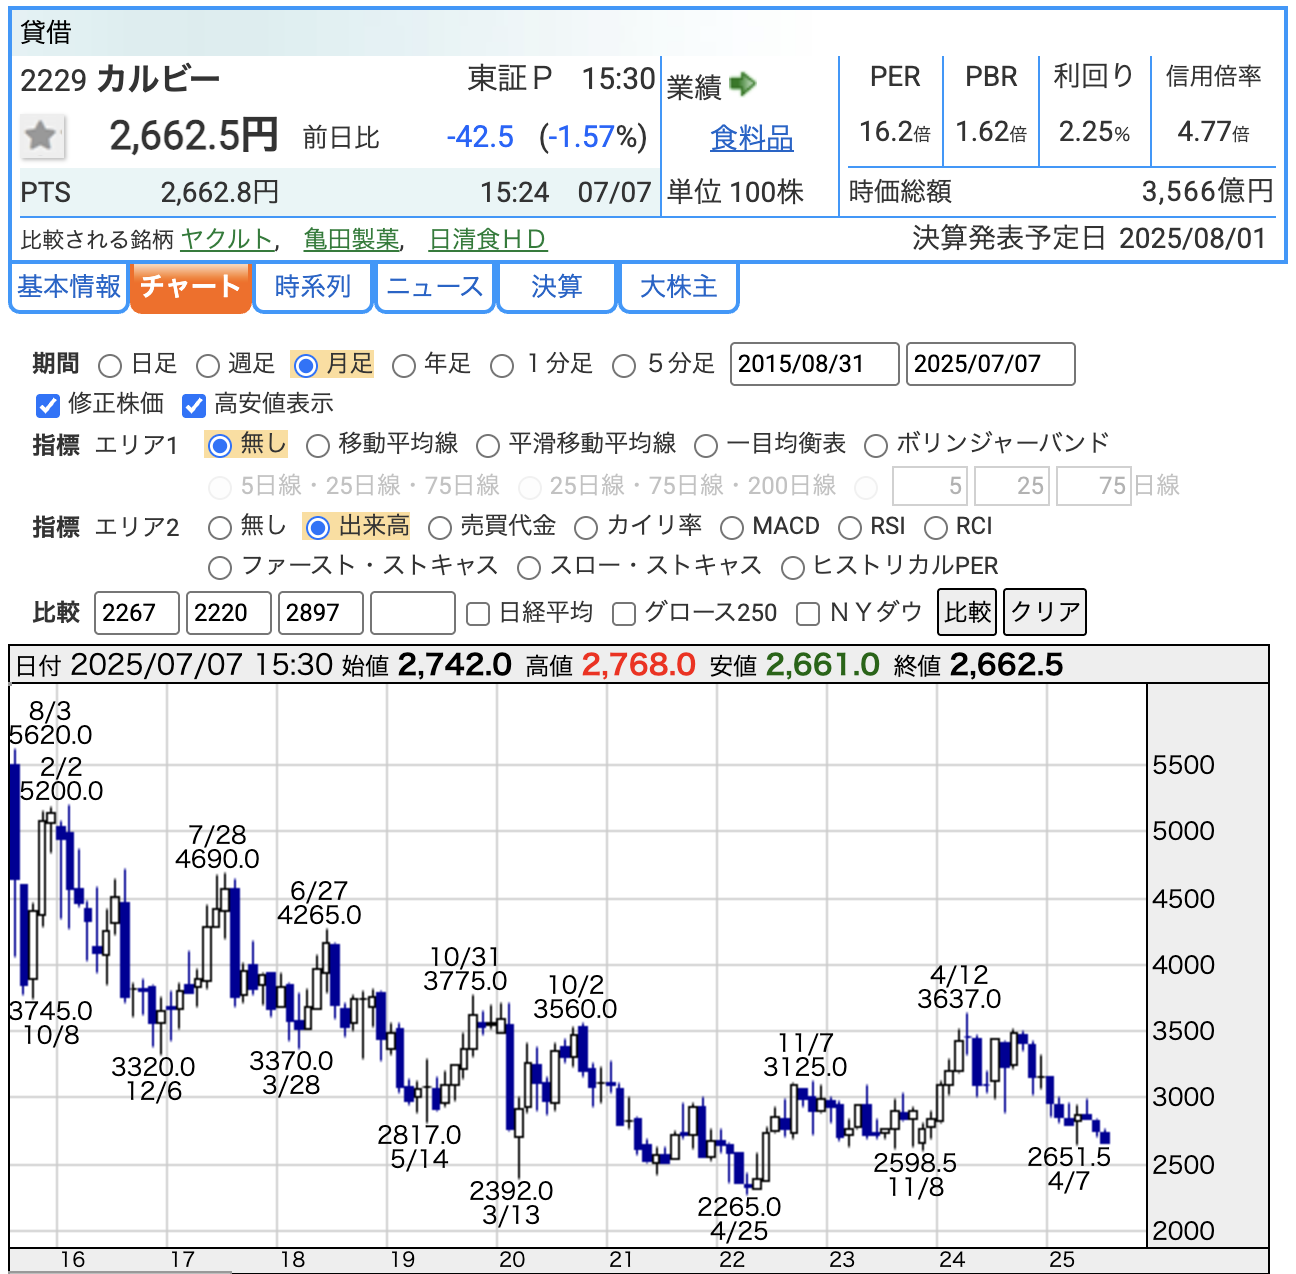Viewport: 1296px width, 1274px height.
Task: Open the 日清食HD comparison stock link
Action: [x=487, y=240]
